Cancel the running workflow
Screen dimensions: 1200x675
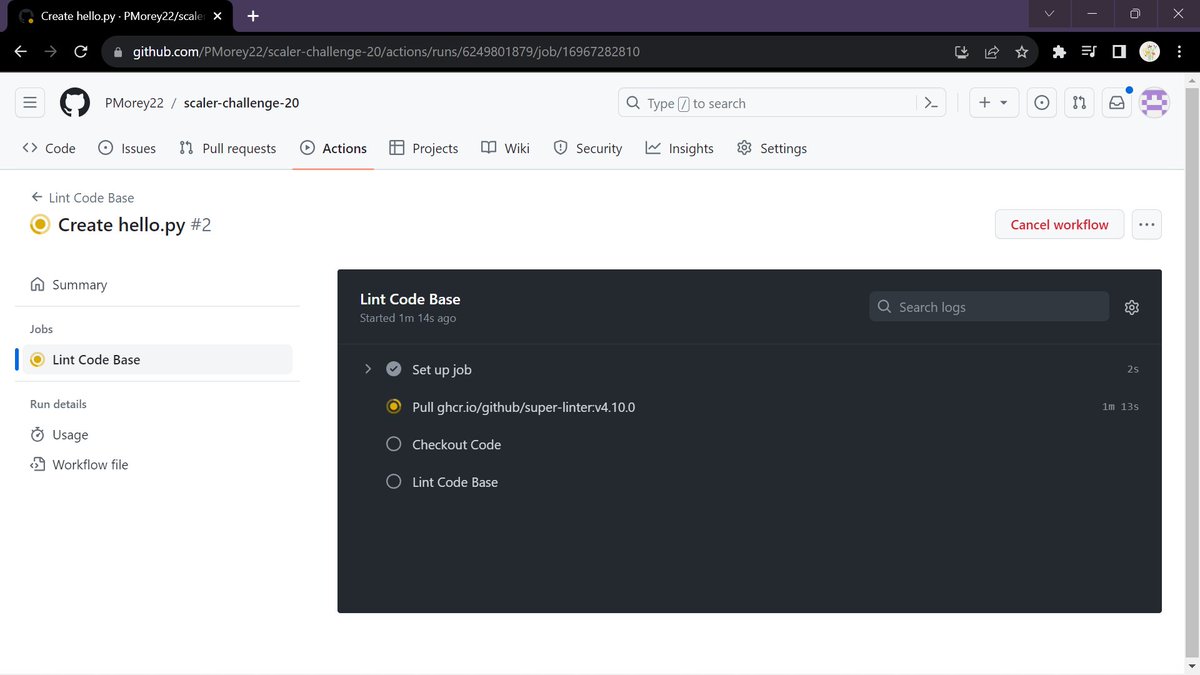[x=1059, y=224]
